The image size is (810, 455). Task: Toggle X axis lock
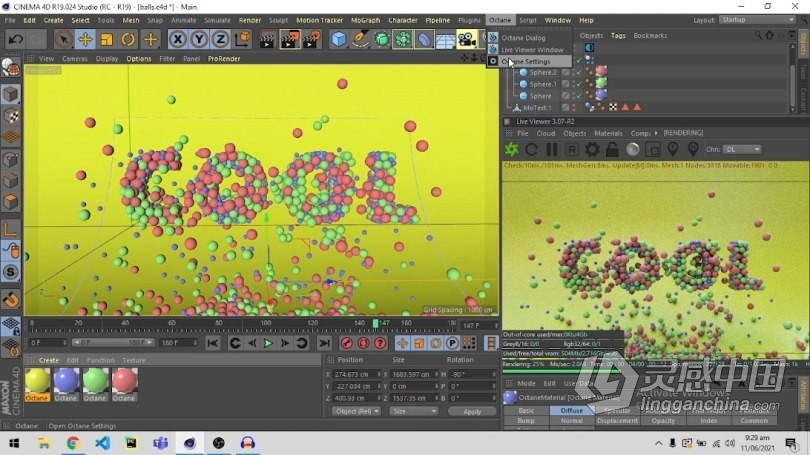(x=178, y=39)
